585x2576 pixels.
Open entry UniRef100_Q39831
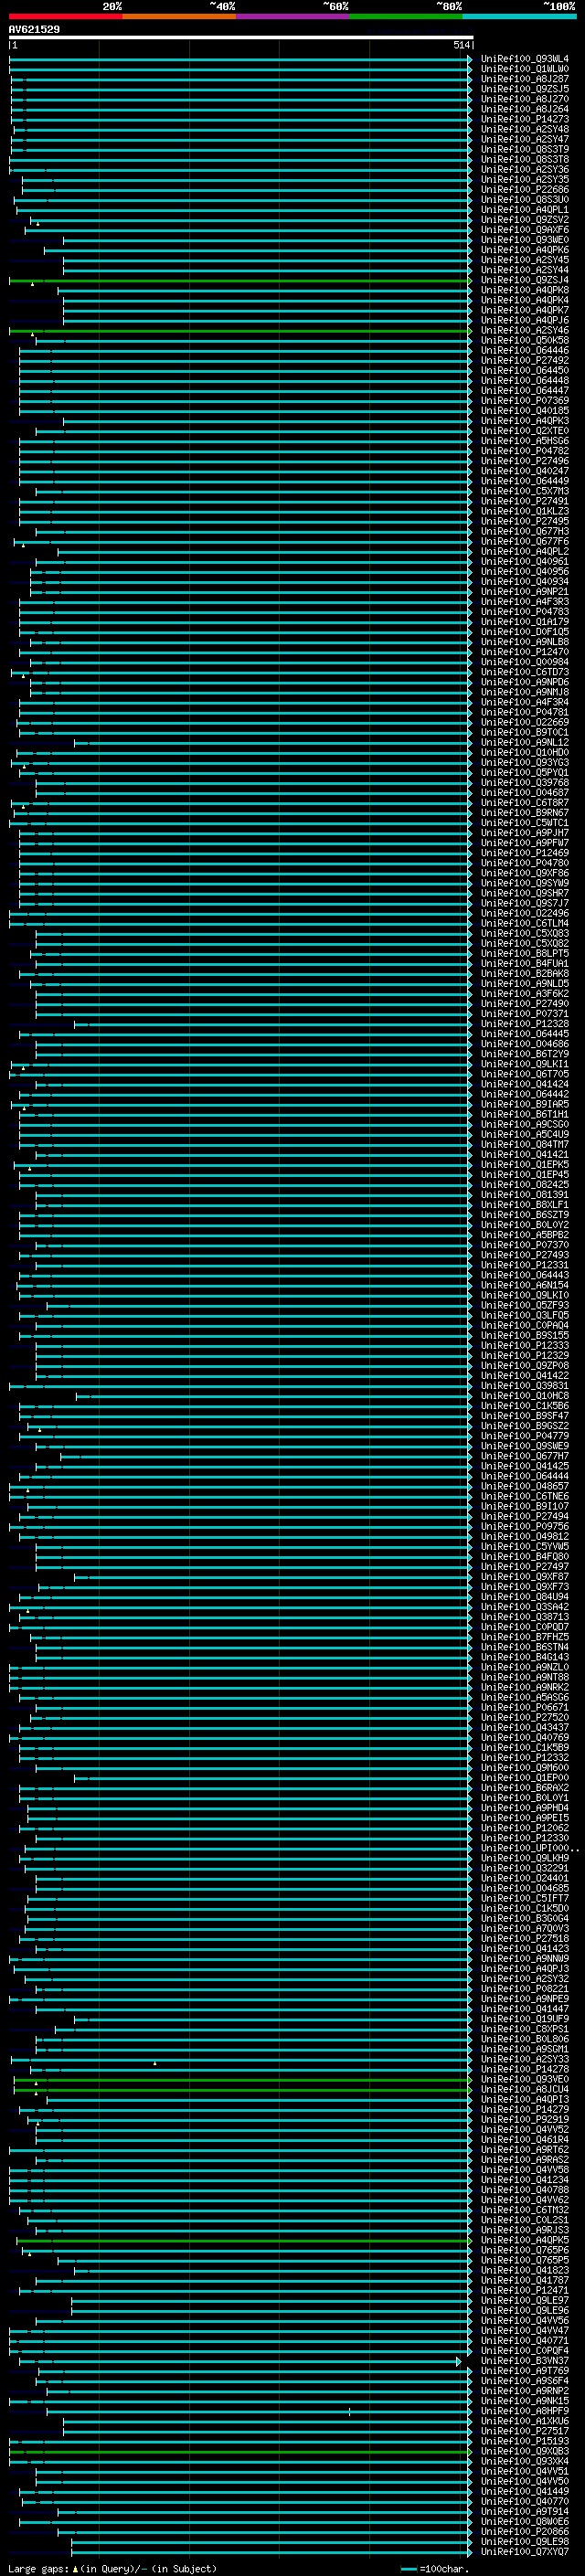(x=524, y=1386)
